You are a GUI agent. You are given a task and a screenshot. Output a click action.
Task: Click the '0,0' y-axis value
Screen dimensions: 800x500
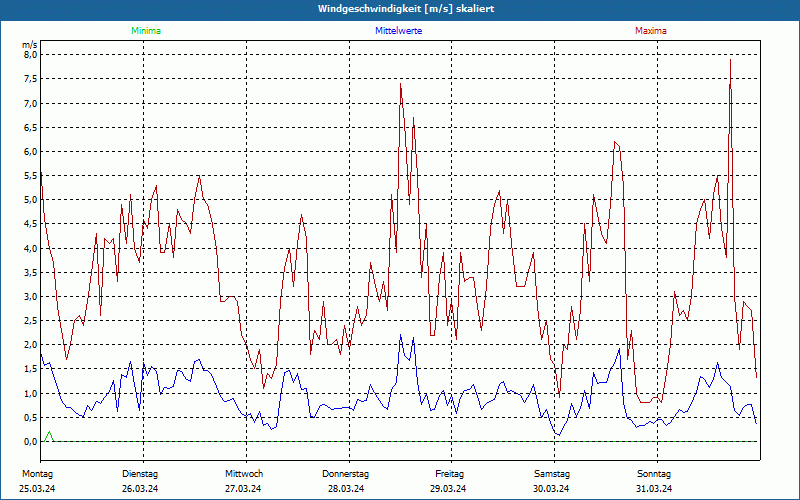pos(31,442)
